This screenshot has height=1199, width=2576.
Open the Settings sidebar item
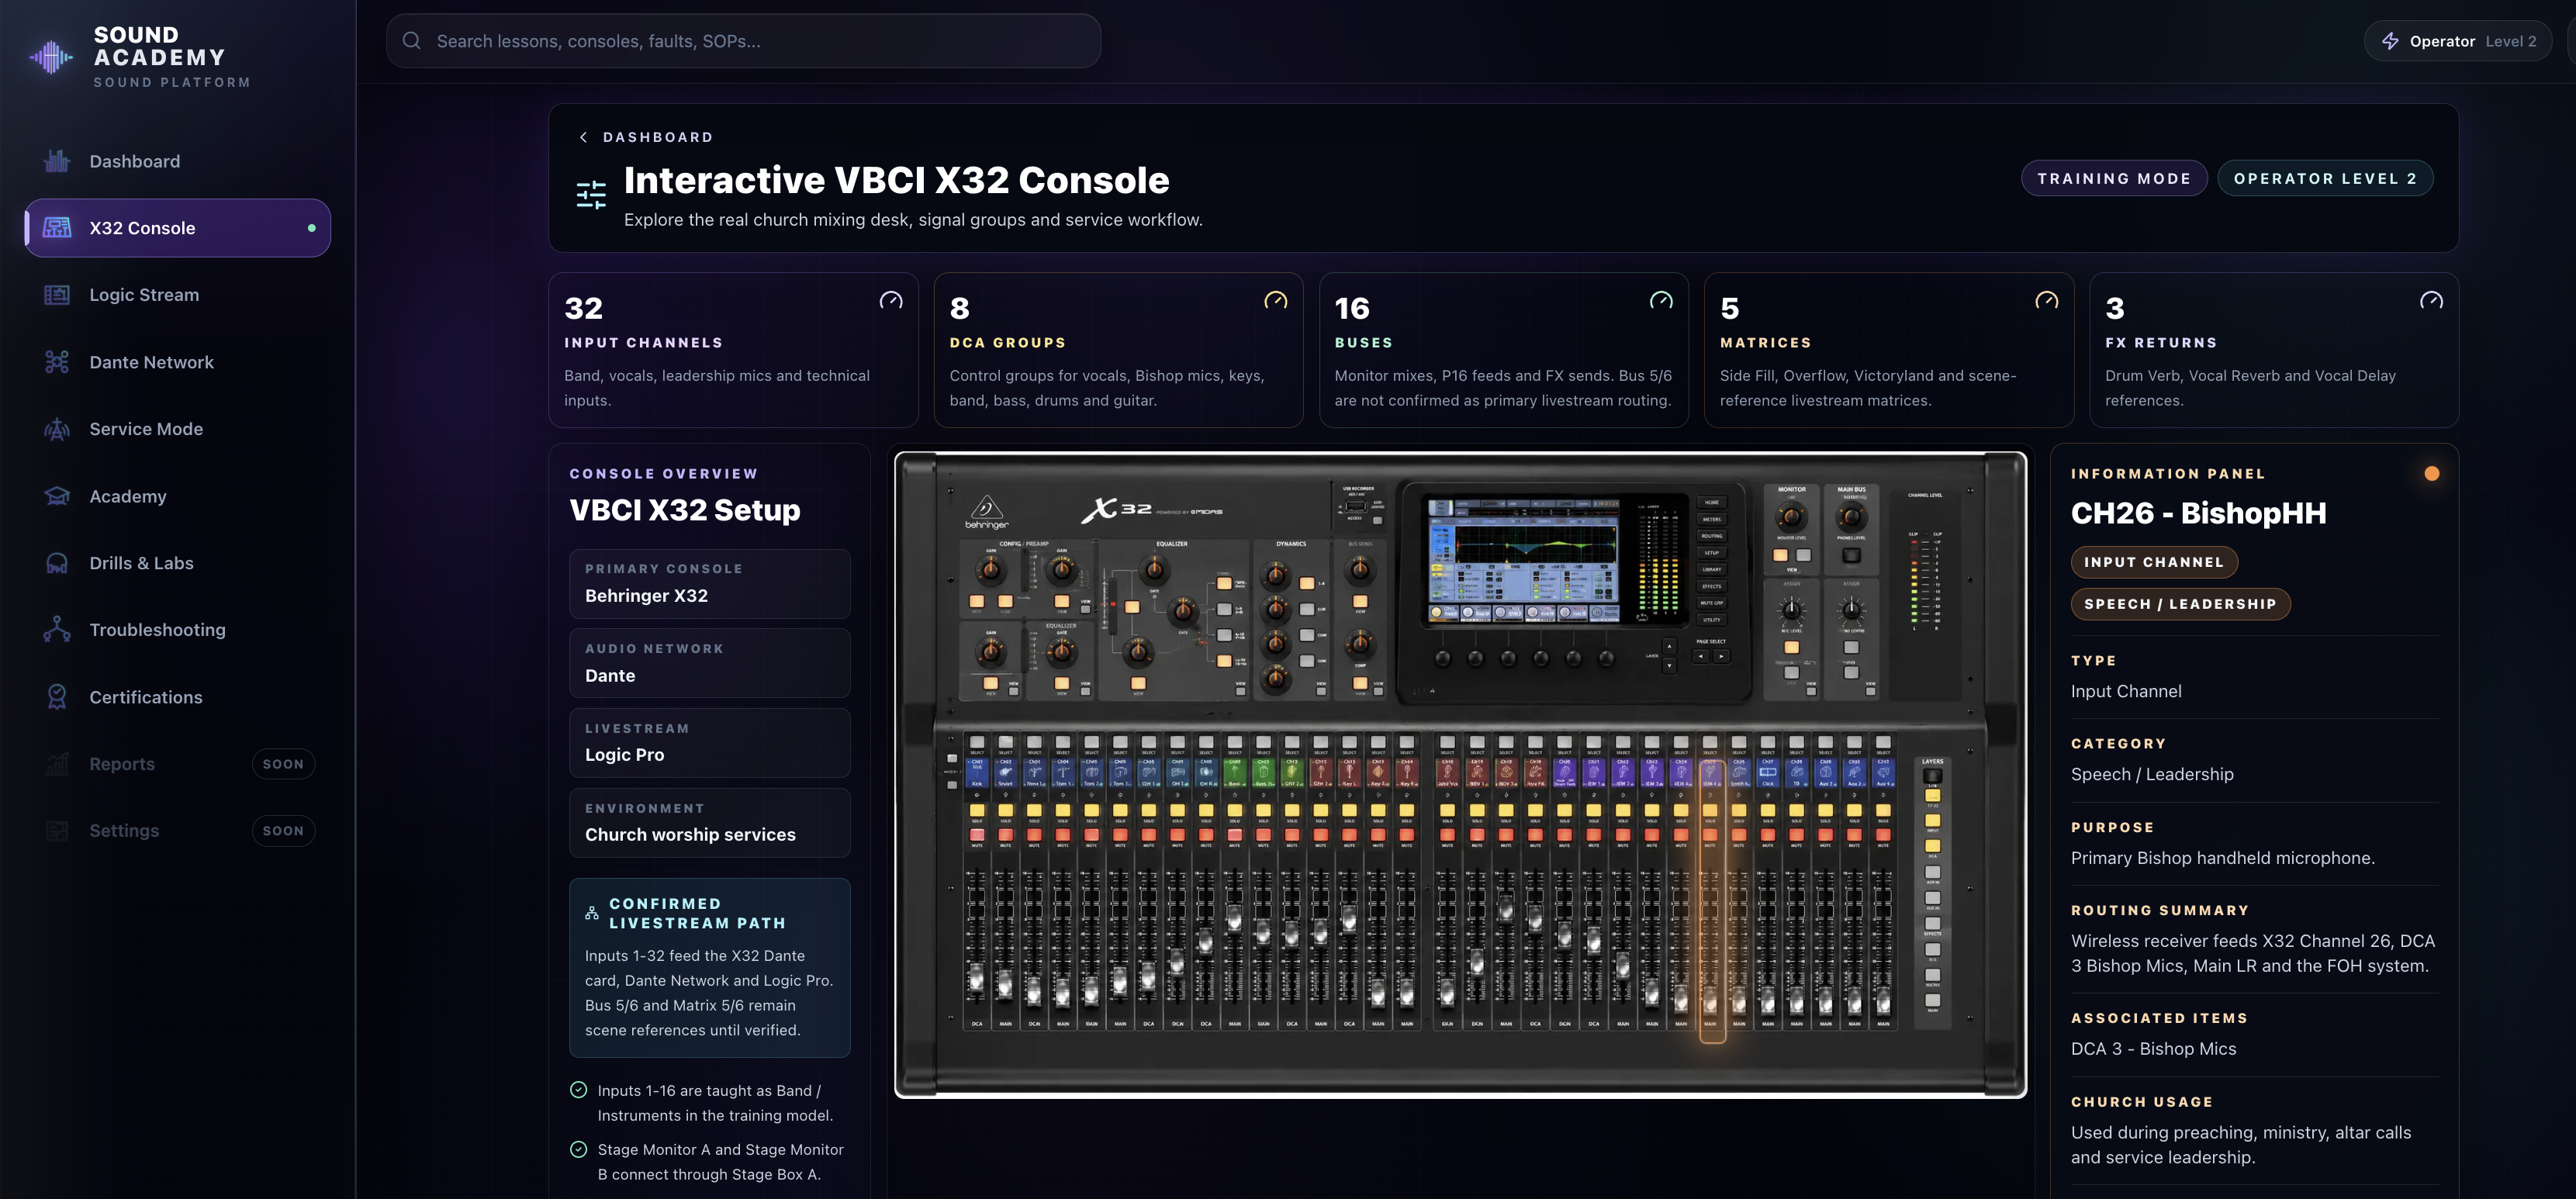point(178,831)
